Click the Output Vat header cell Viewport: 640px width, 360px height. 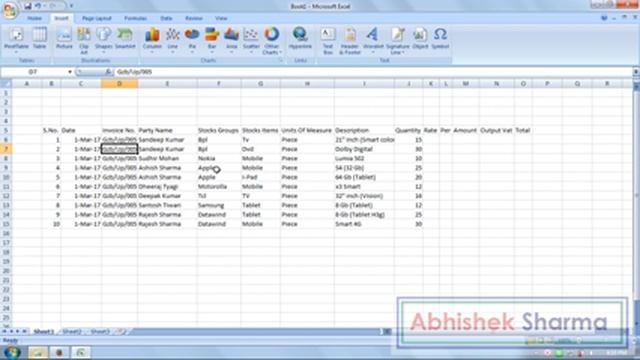coord(496,130)
